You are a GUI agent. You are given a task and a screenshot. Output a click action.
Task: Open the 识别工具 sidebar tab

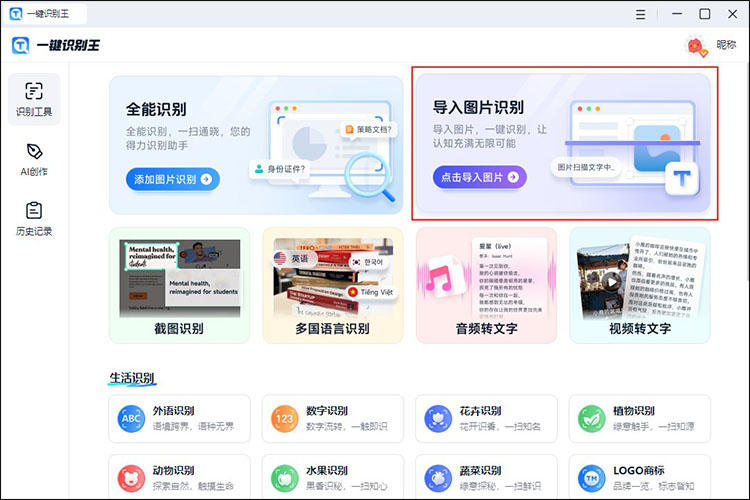coord(33,98)
